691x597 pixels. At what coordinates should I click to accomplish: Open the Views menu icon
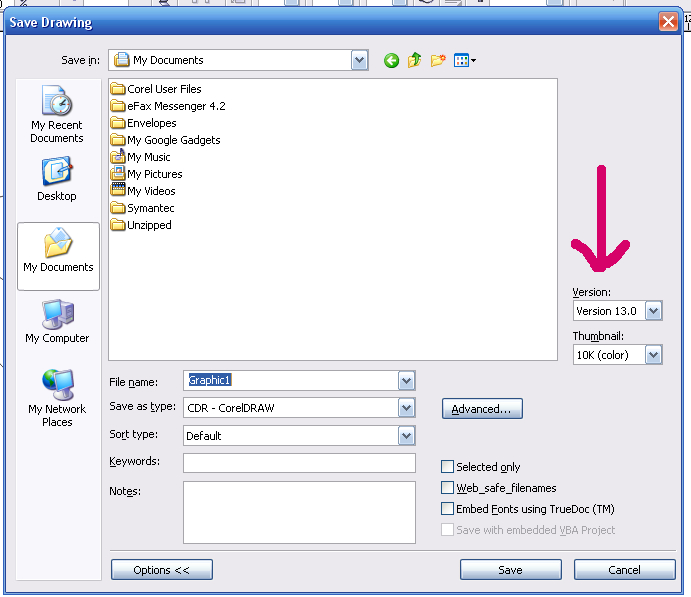point(464,60)
